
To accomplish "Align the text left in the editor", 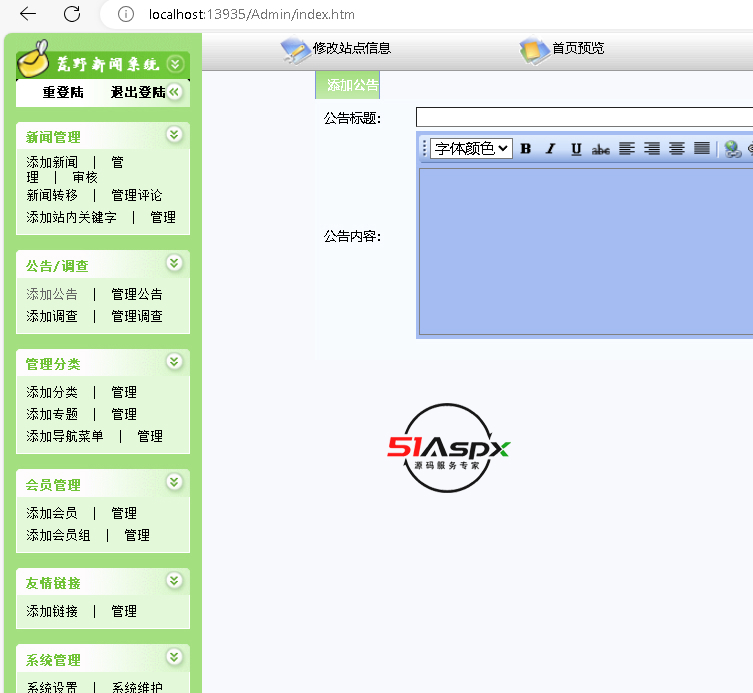I will click(x=627, y=149).
